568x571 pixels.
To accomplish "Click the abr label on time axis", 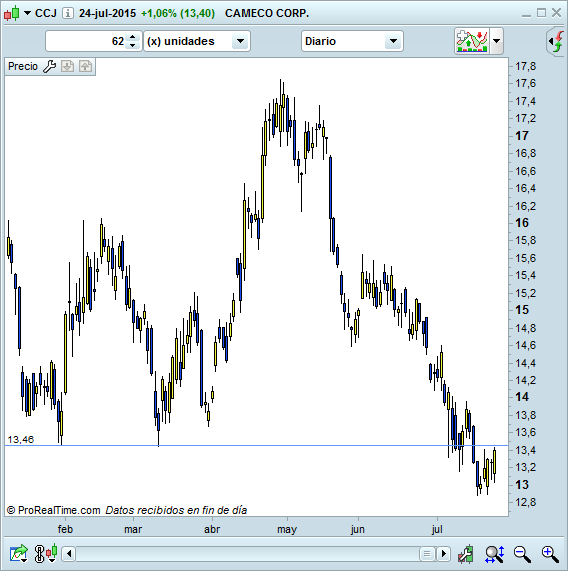I will point(212,529).
